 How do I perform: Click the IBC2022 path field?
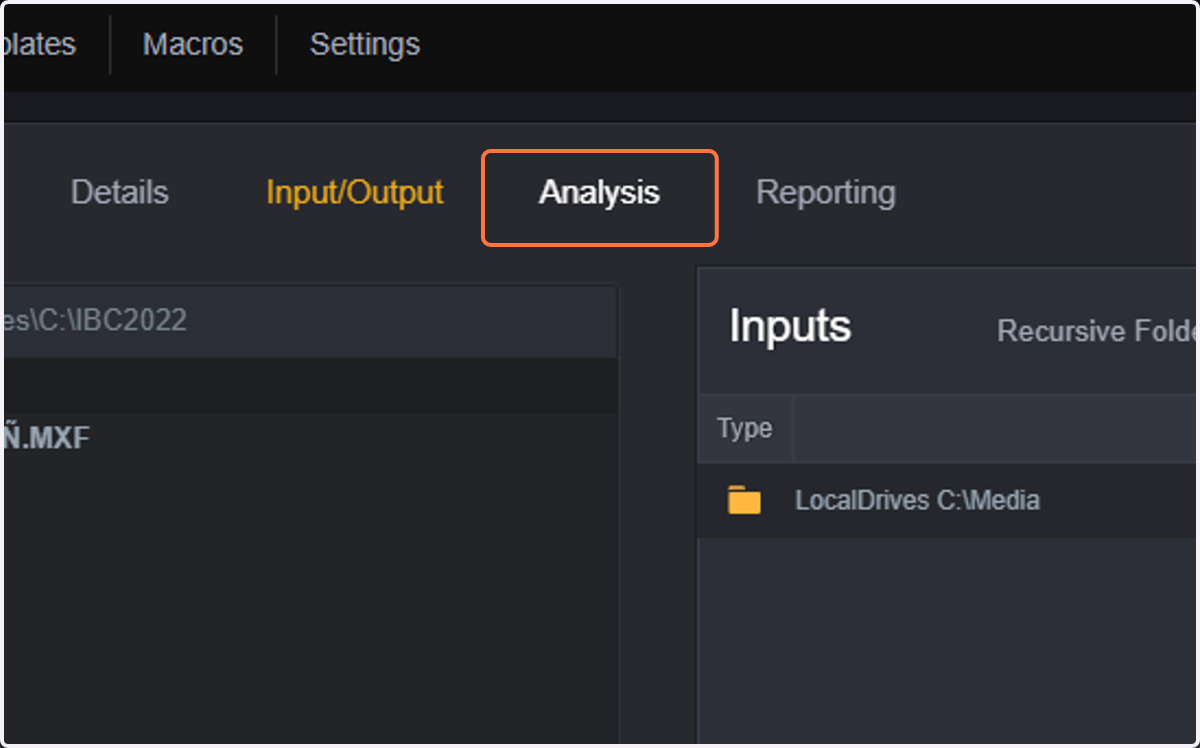[309, 321]
